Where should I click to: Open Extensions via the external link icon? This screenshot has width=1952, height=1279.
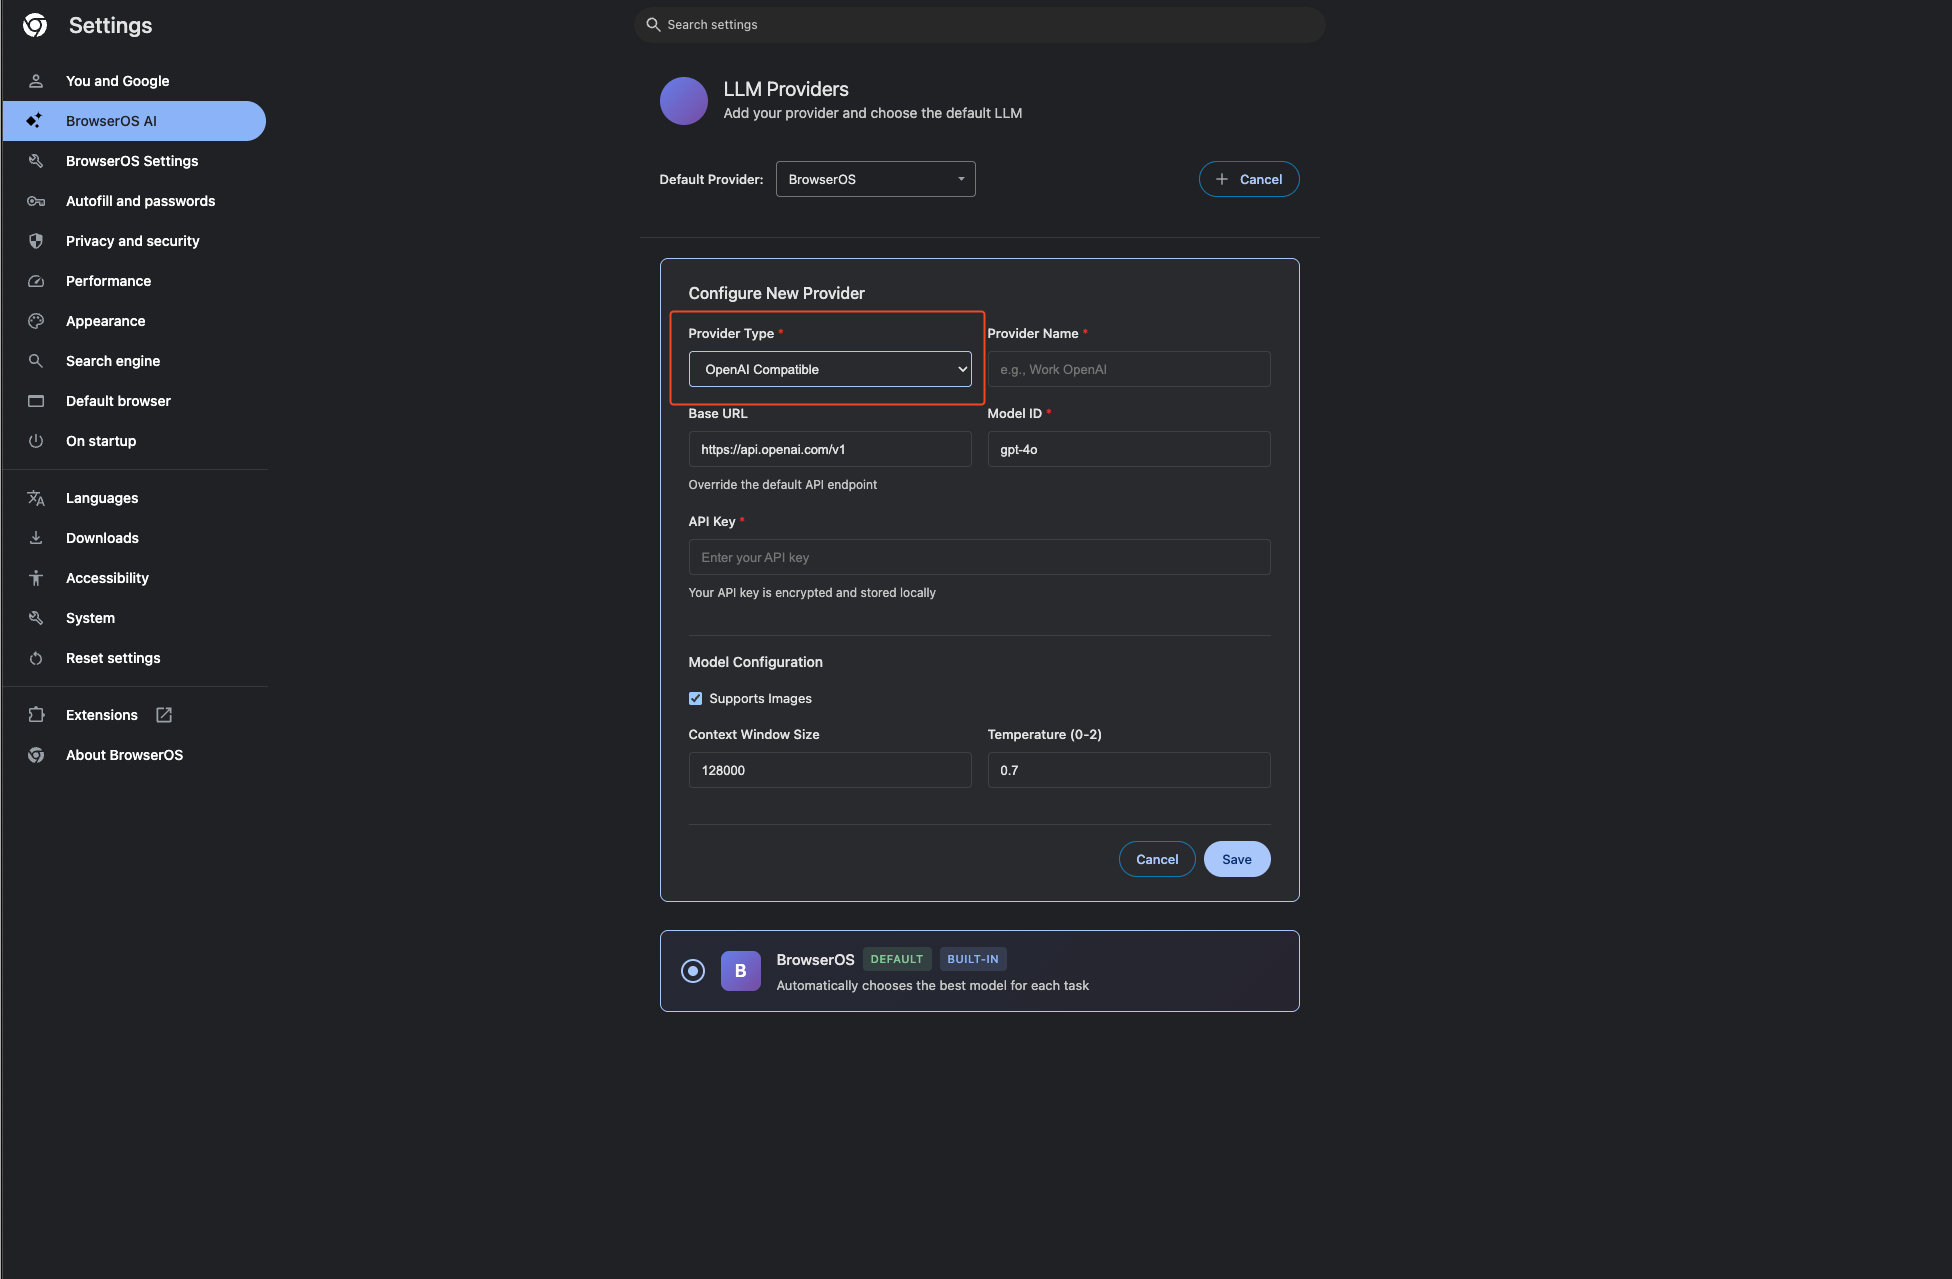click(x=162, y=714)
